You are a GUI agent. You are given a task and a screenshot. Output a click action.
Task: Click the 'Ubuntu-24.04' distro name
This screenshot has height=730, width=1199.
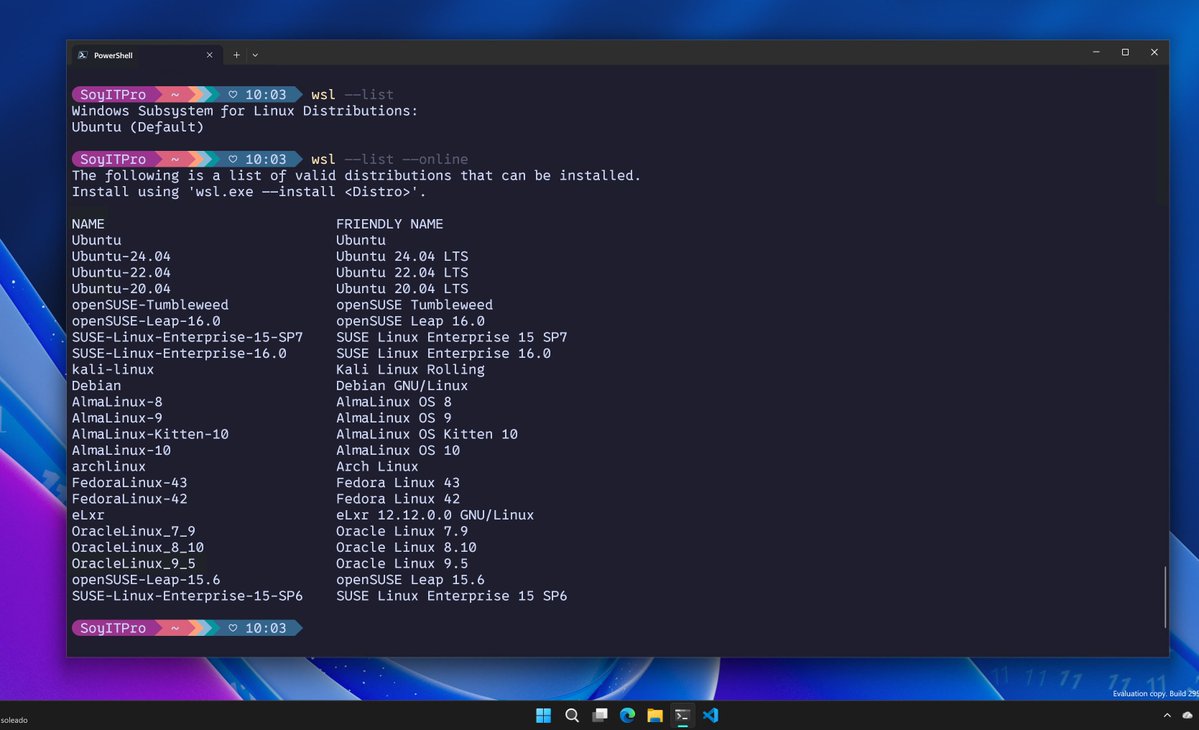click(x=121, y=256)
